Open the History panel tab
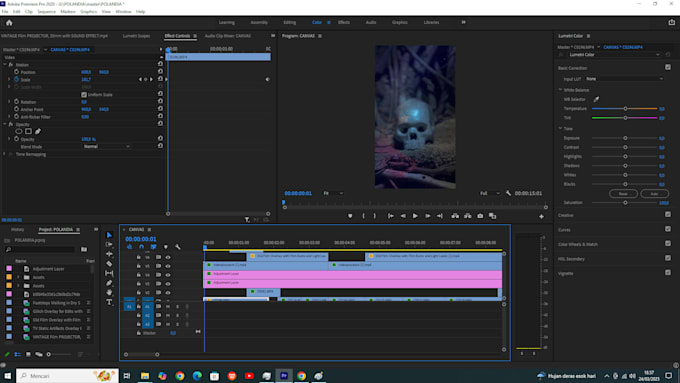 (17, 229)
